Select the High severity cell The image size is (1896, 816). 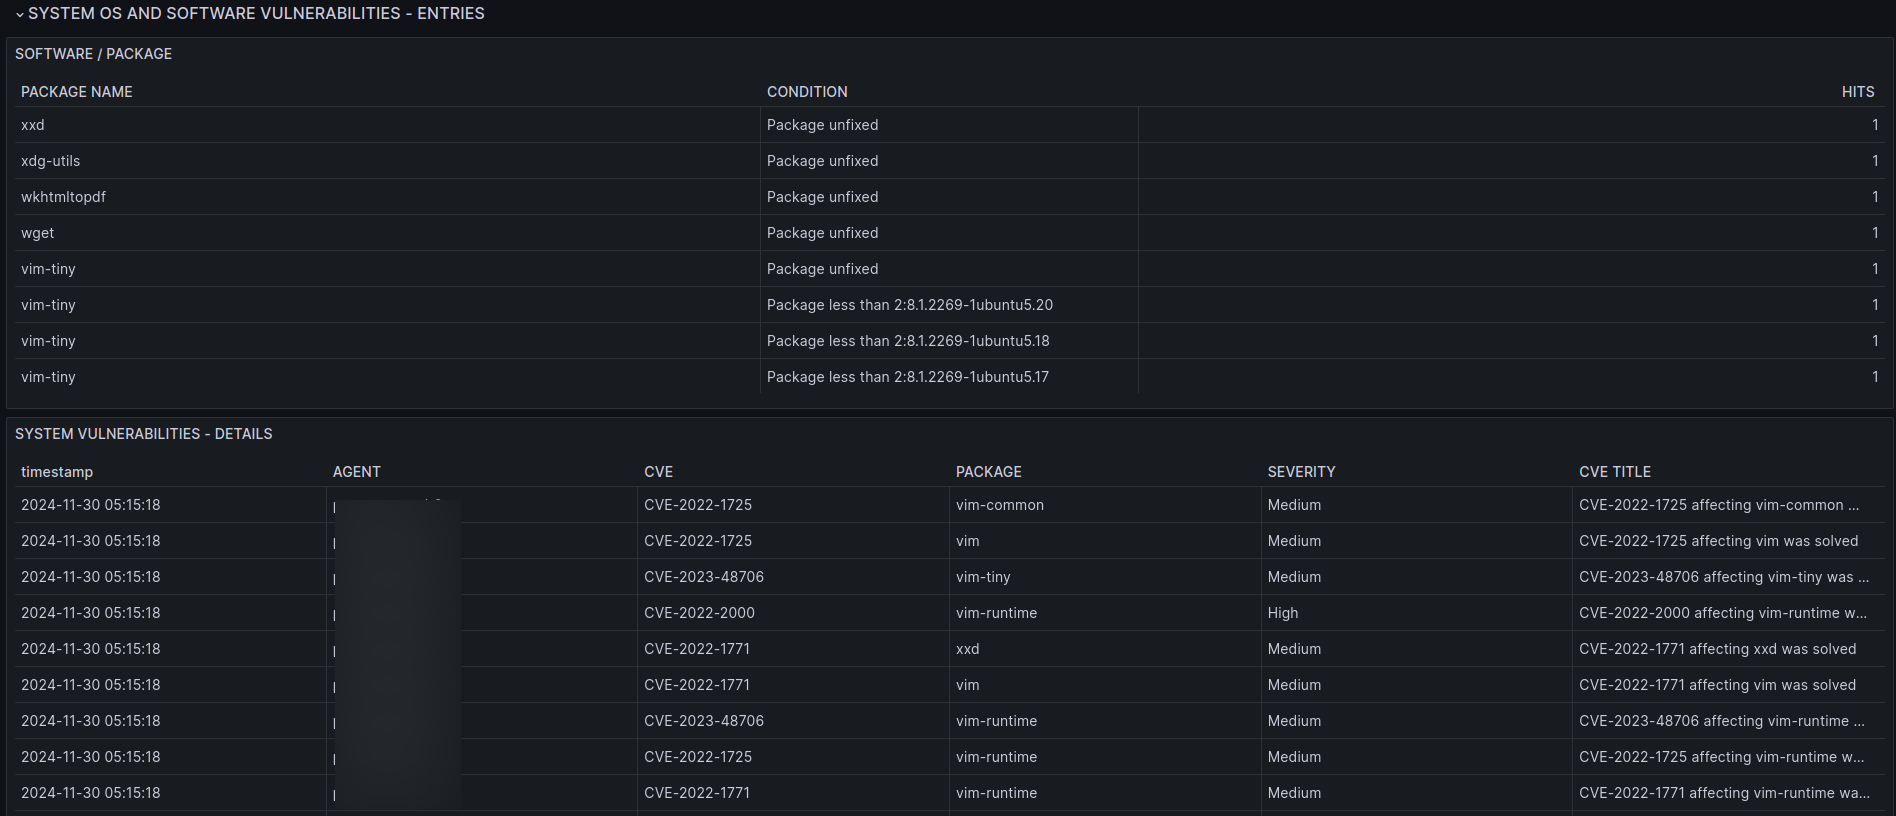[1283, 613]
